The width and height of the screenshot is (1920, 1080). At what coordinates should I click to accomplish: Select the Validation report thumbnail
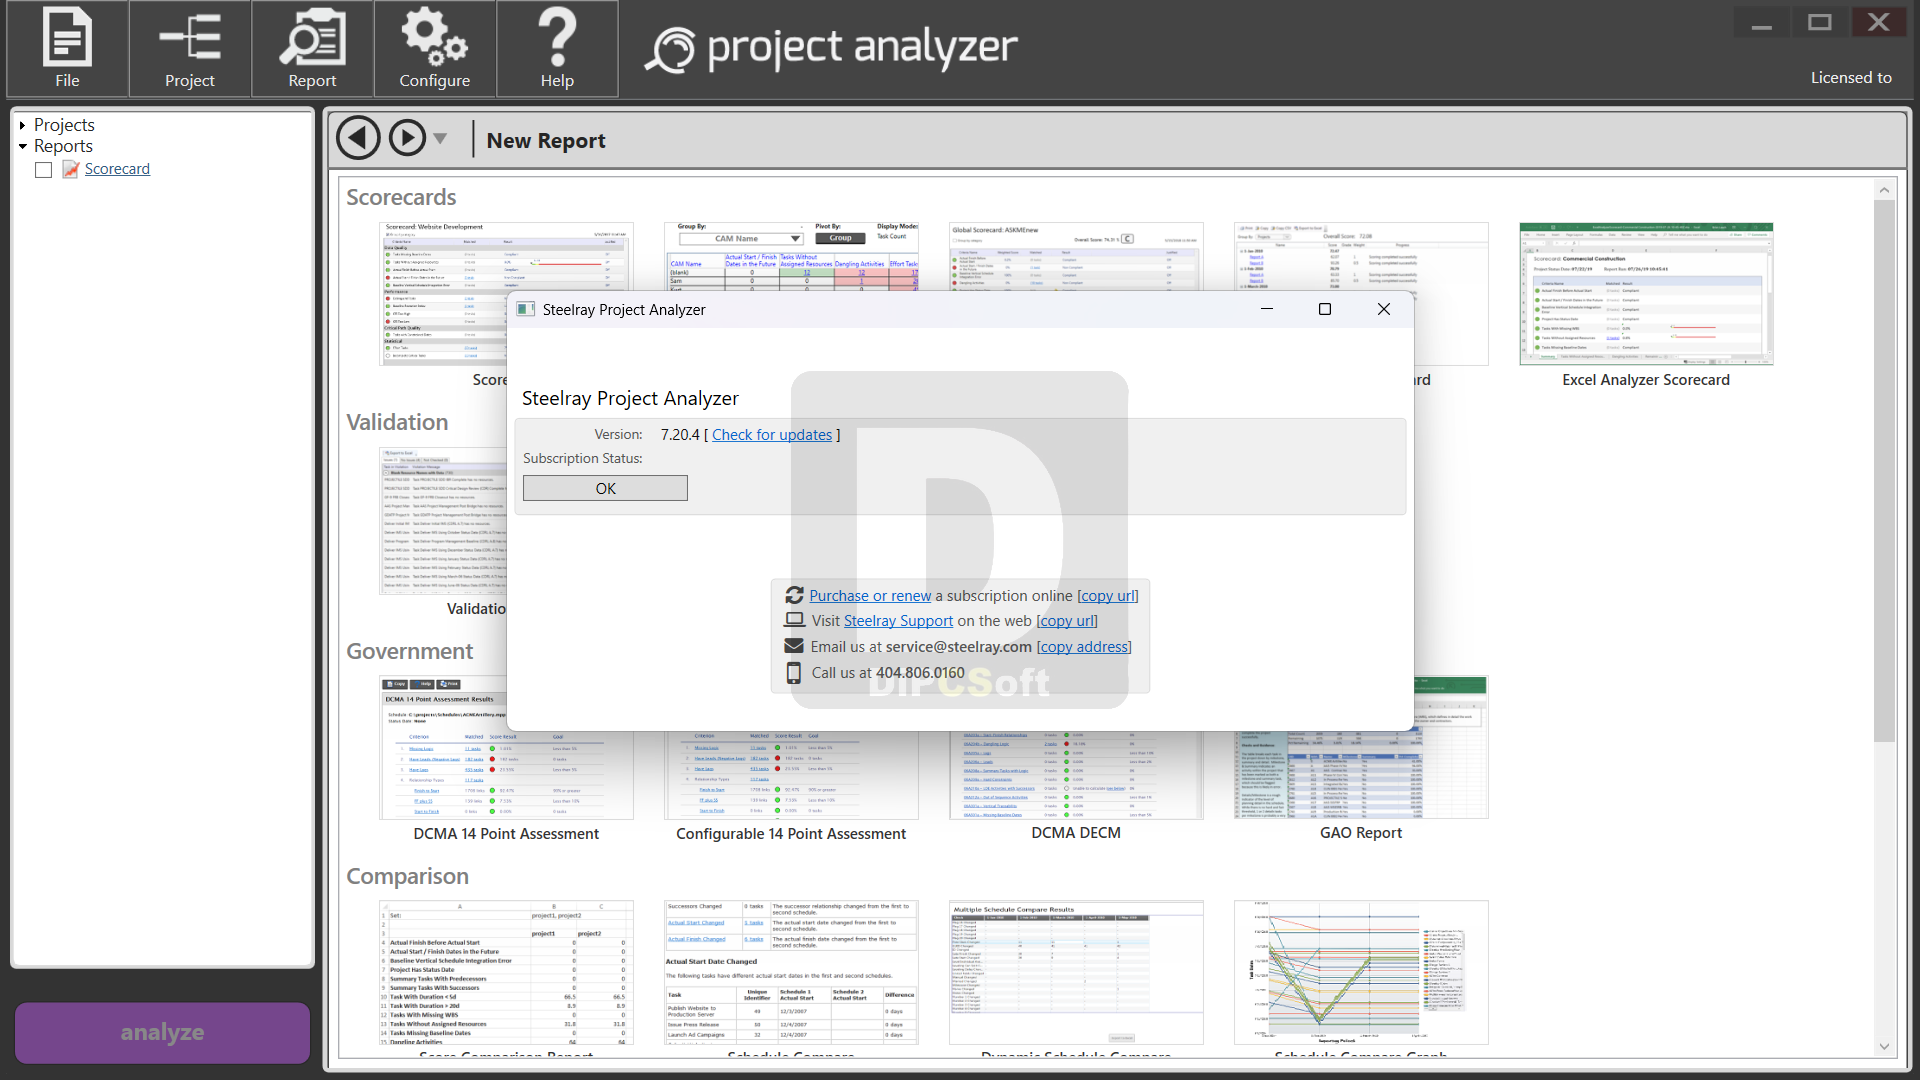tap(443, 521)
